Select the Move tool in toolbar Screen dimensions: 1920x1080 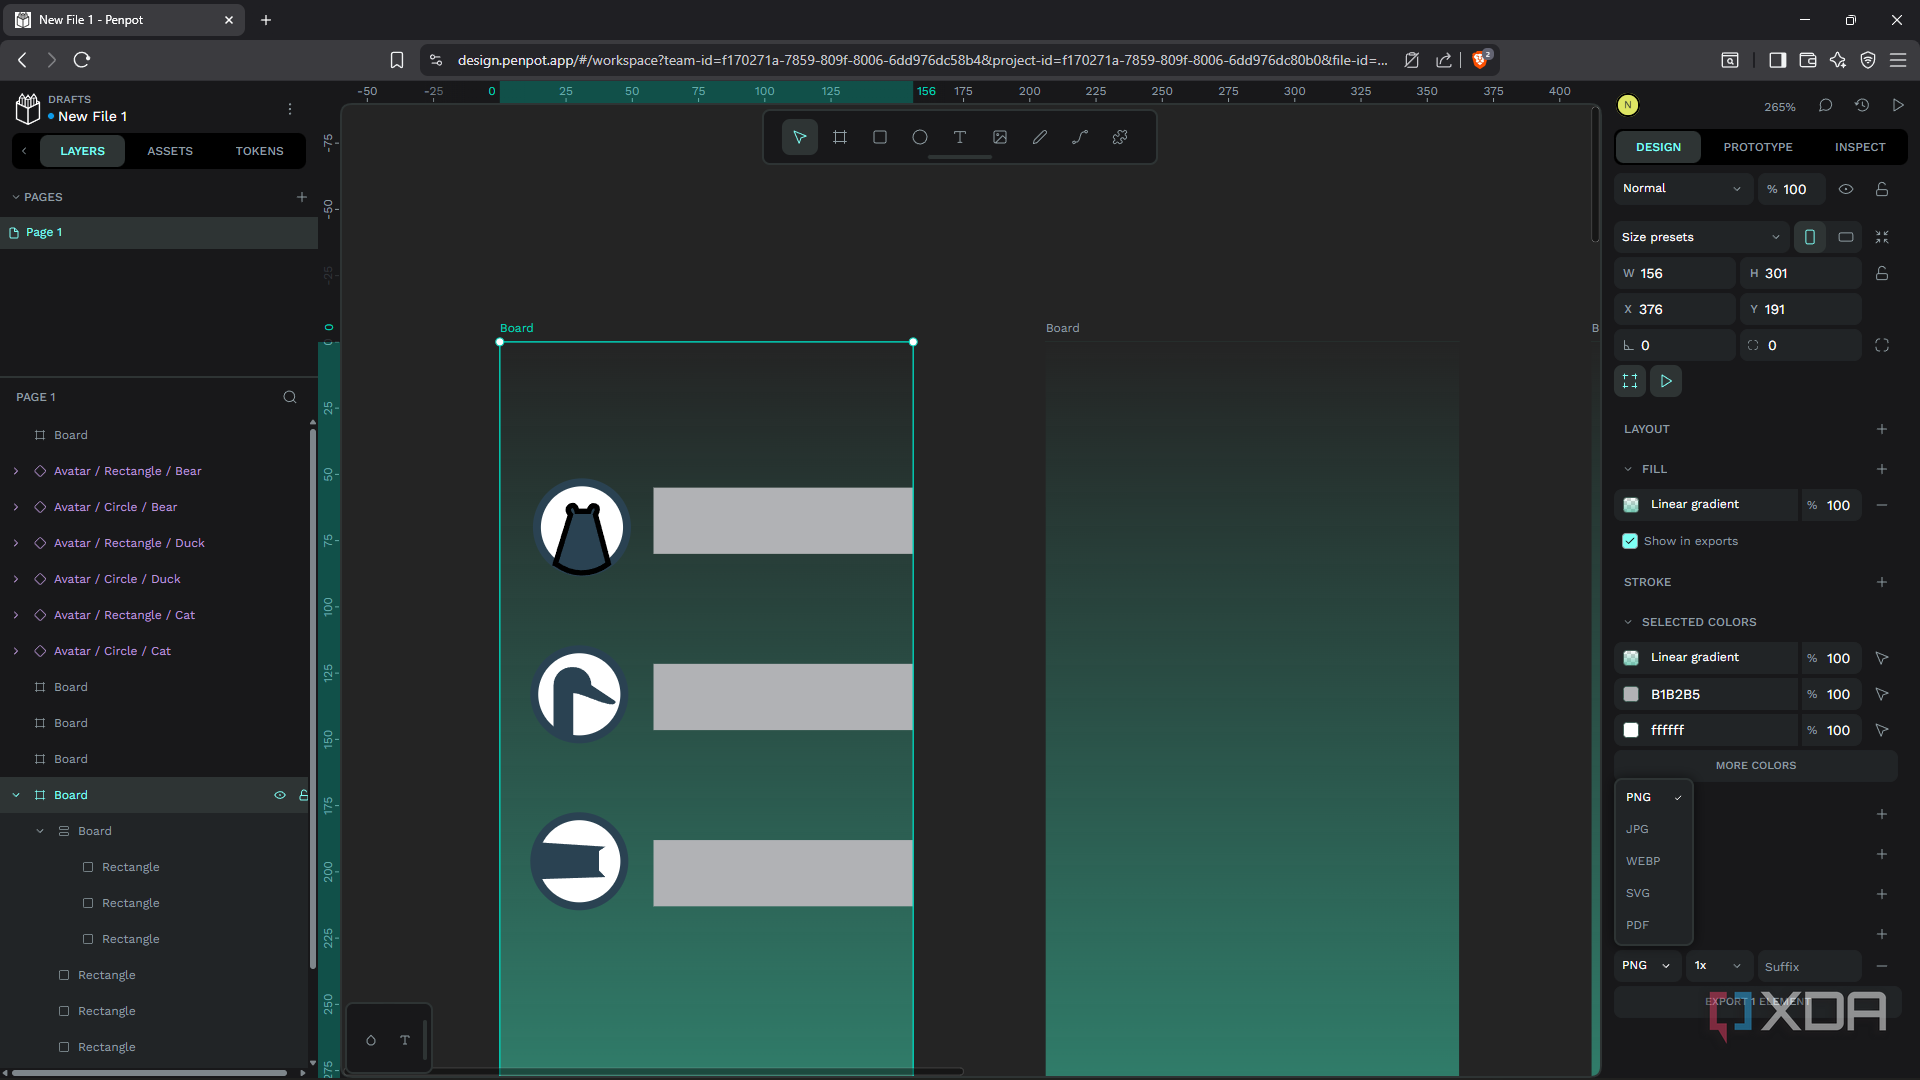click(799, 137)
